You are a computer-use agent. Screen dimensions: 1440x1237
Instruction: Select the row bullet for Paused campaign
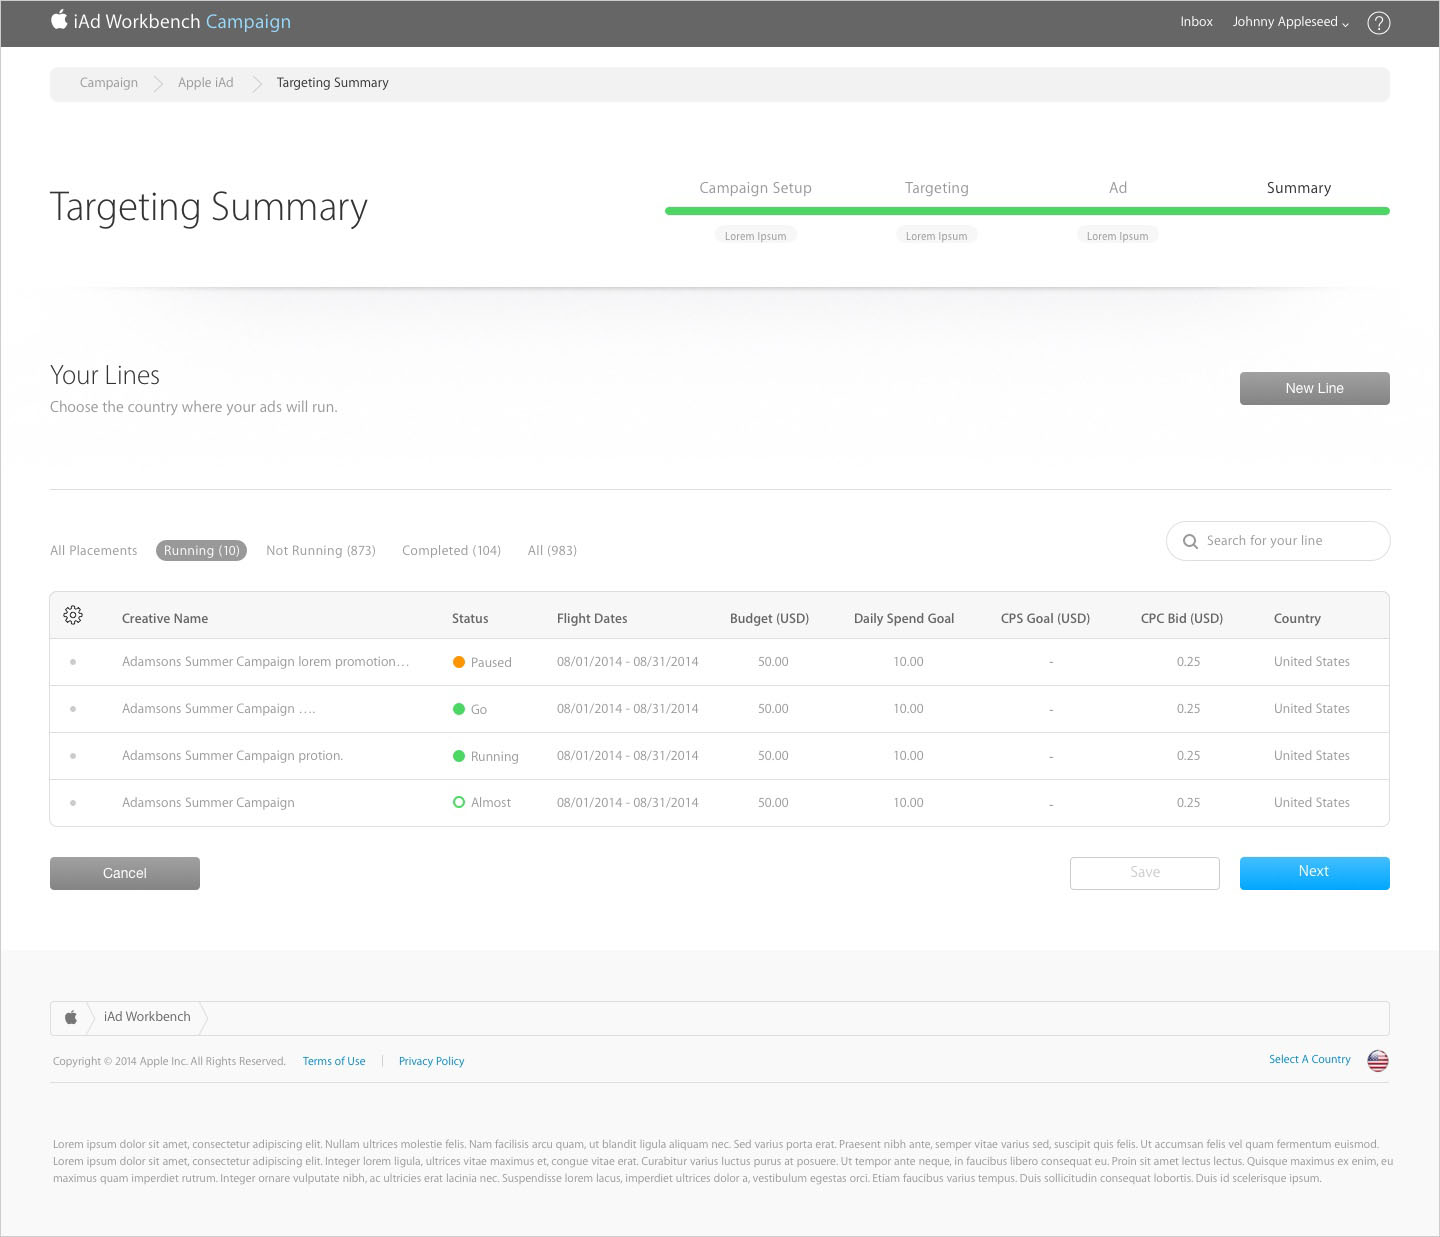tap(73, 662)
